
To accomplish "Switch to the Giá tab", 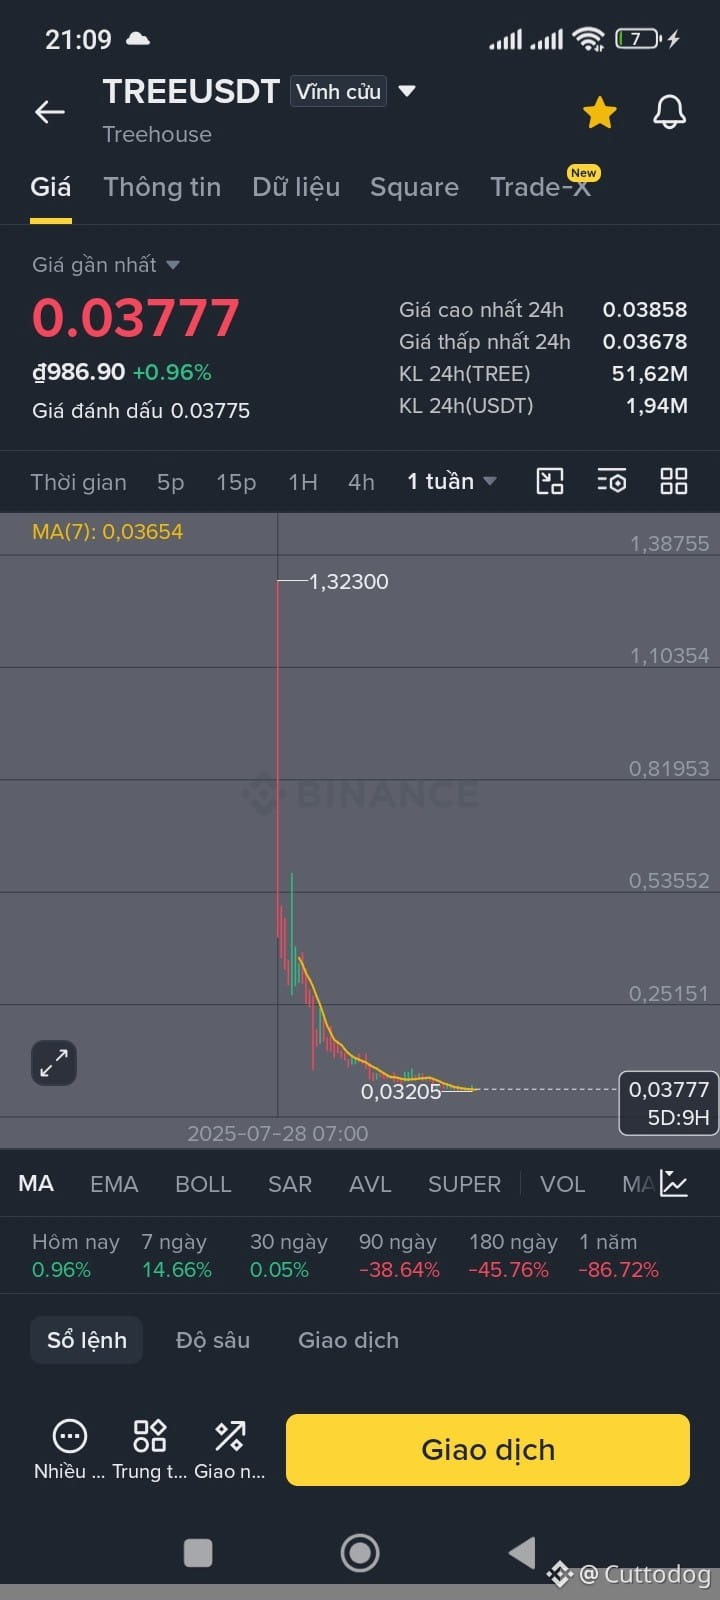I will click(x=51, y=187).
